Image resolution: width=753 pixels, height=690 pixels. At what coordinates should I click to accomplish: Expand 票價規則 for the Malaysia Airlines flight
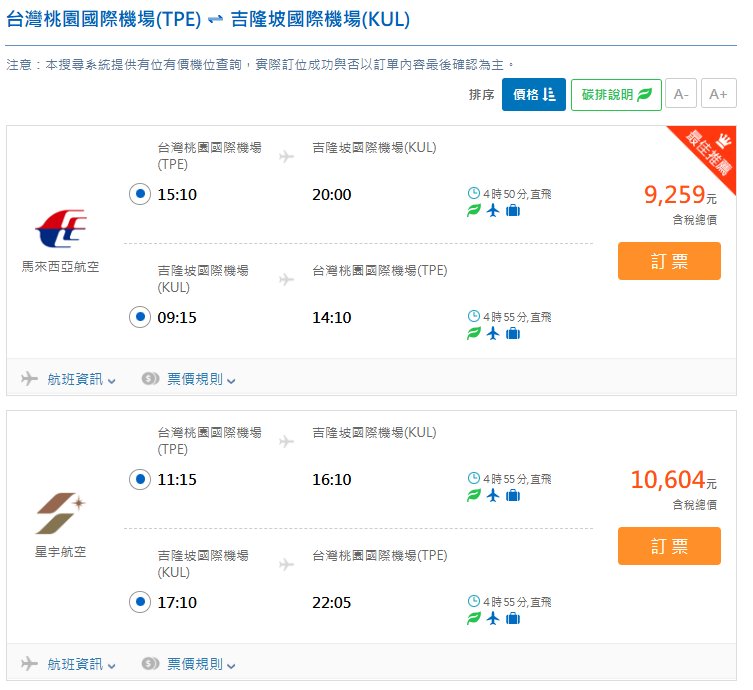(x=190, y=379)
